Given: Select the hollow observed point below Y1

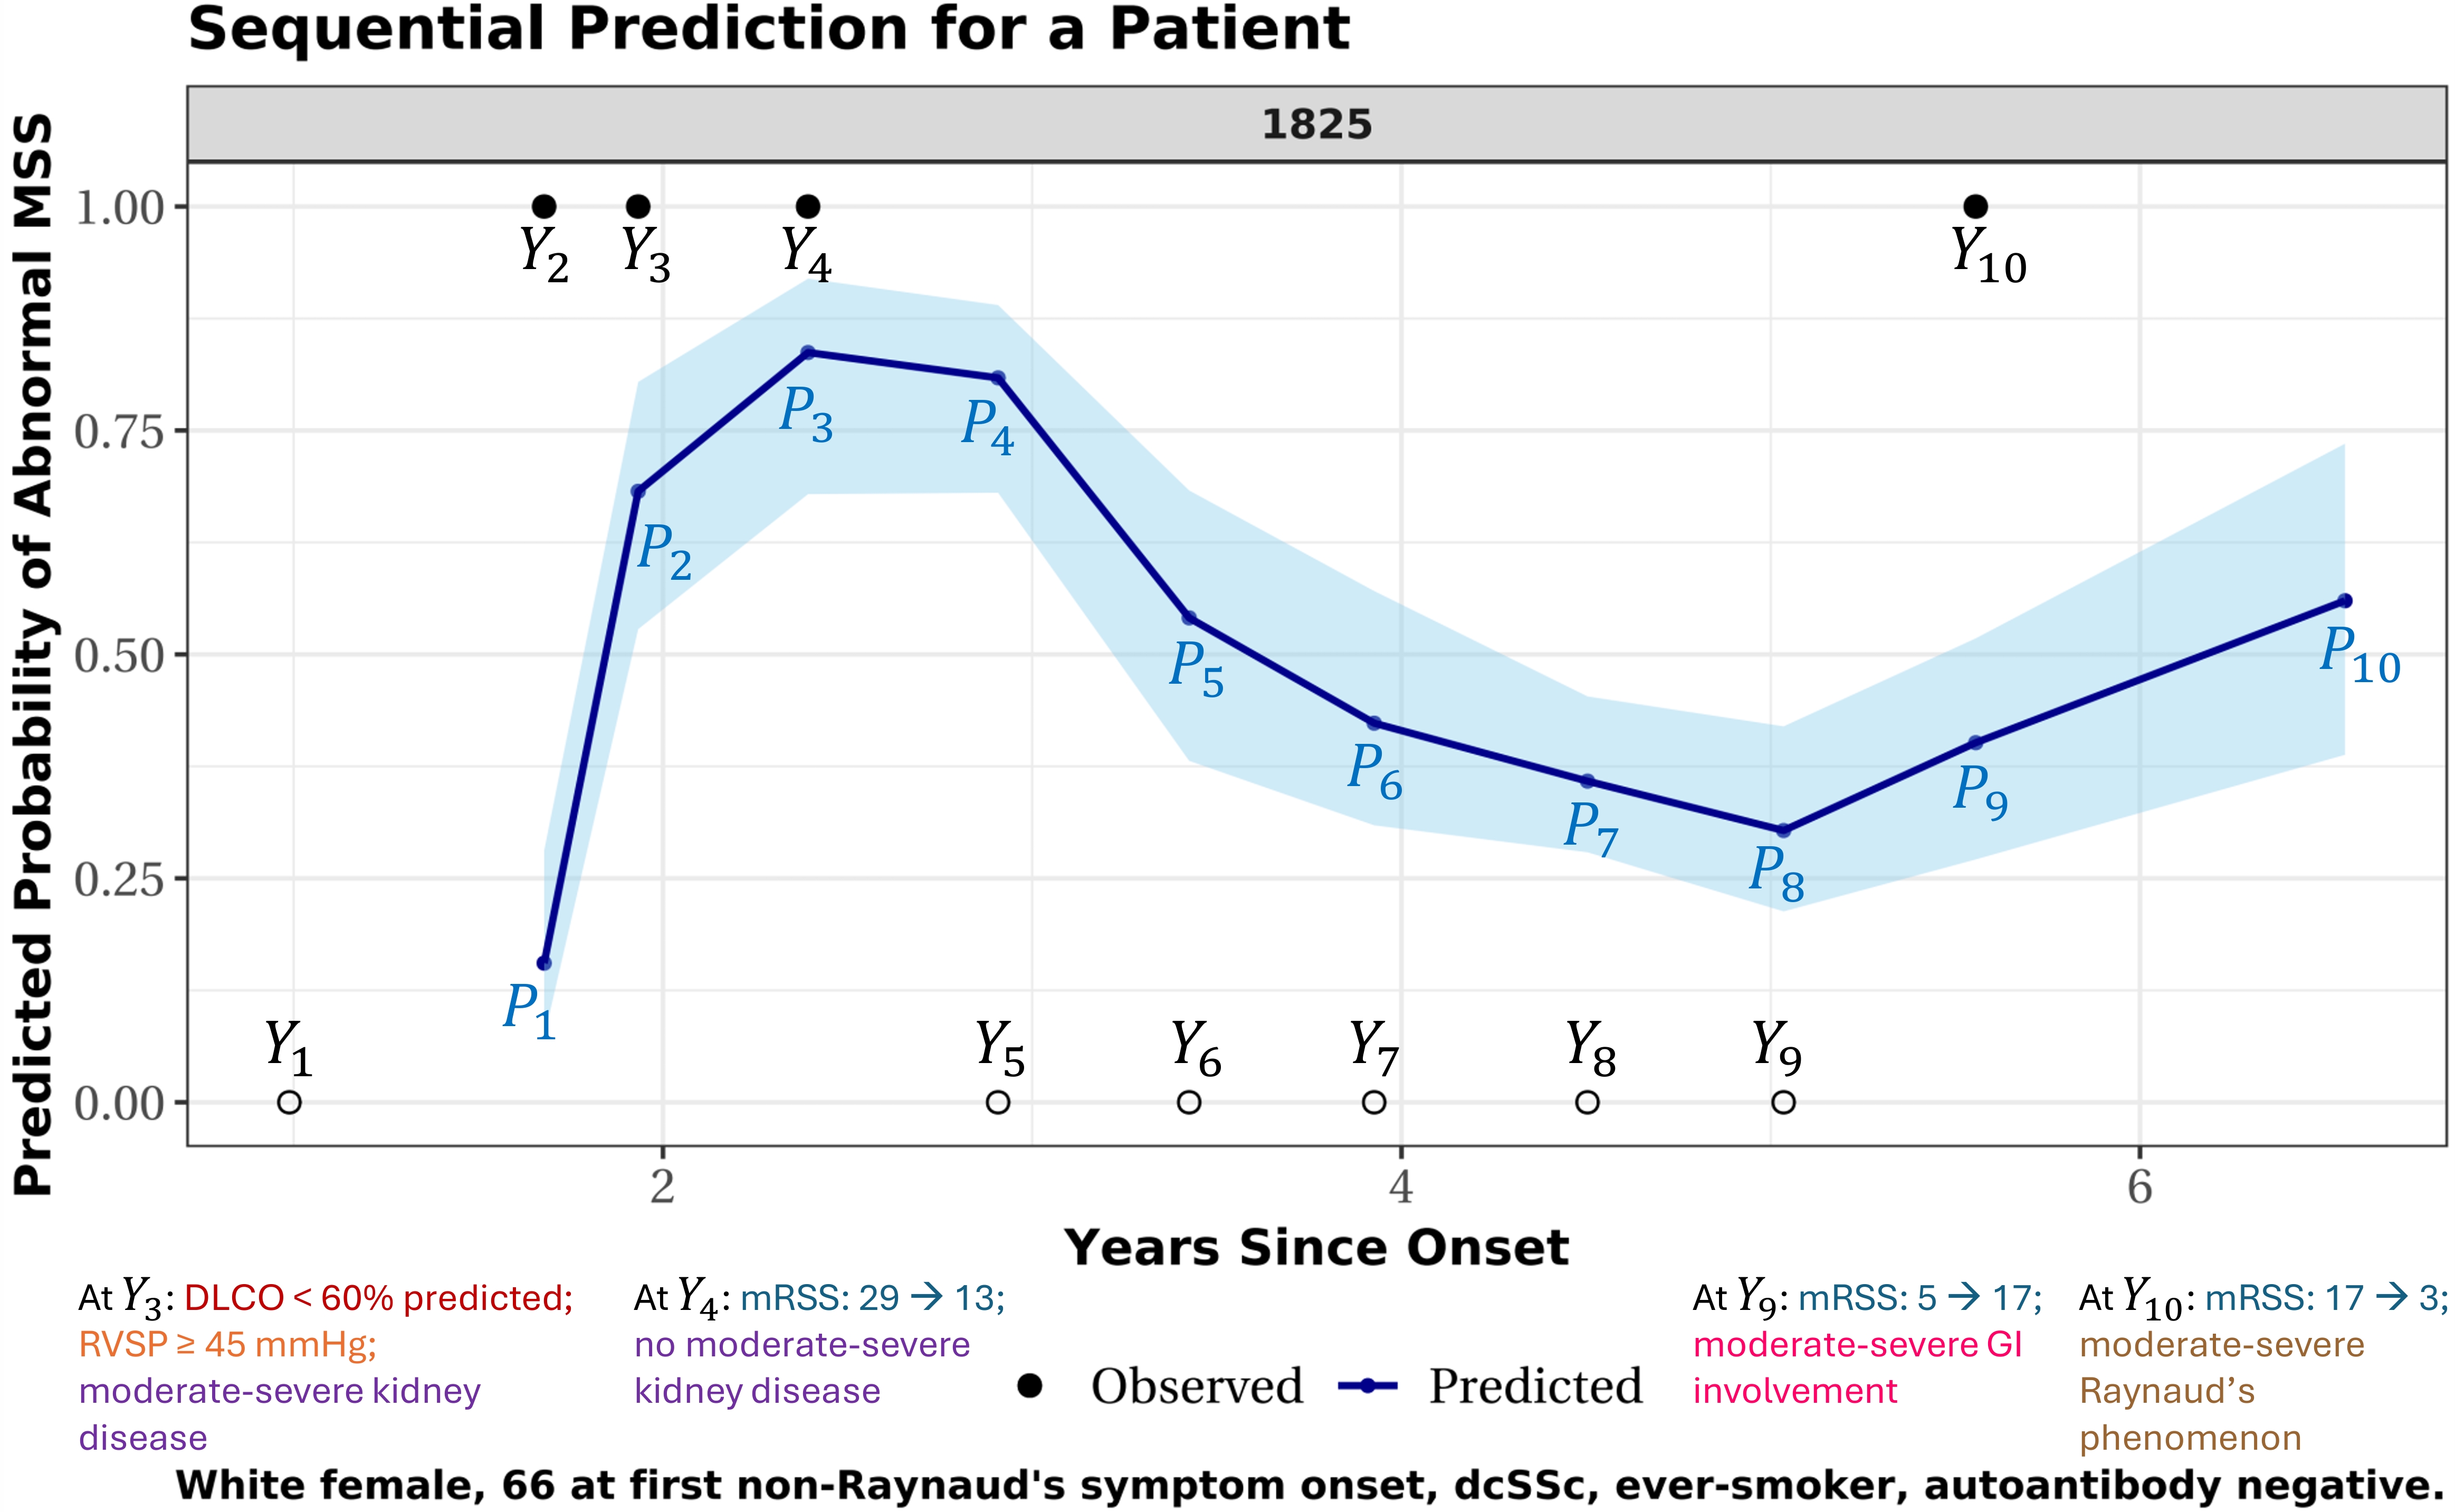Looking at the screenshot, I should point(289,1102).
